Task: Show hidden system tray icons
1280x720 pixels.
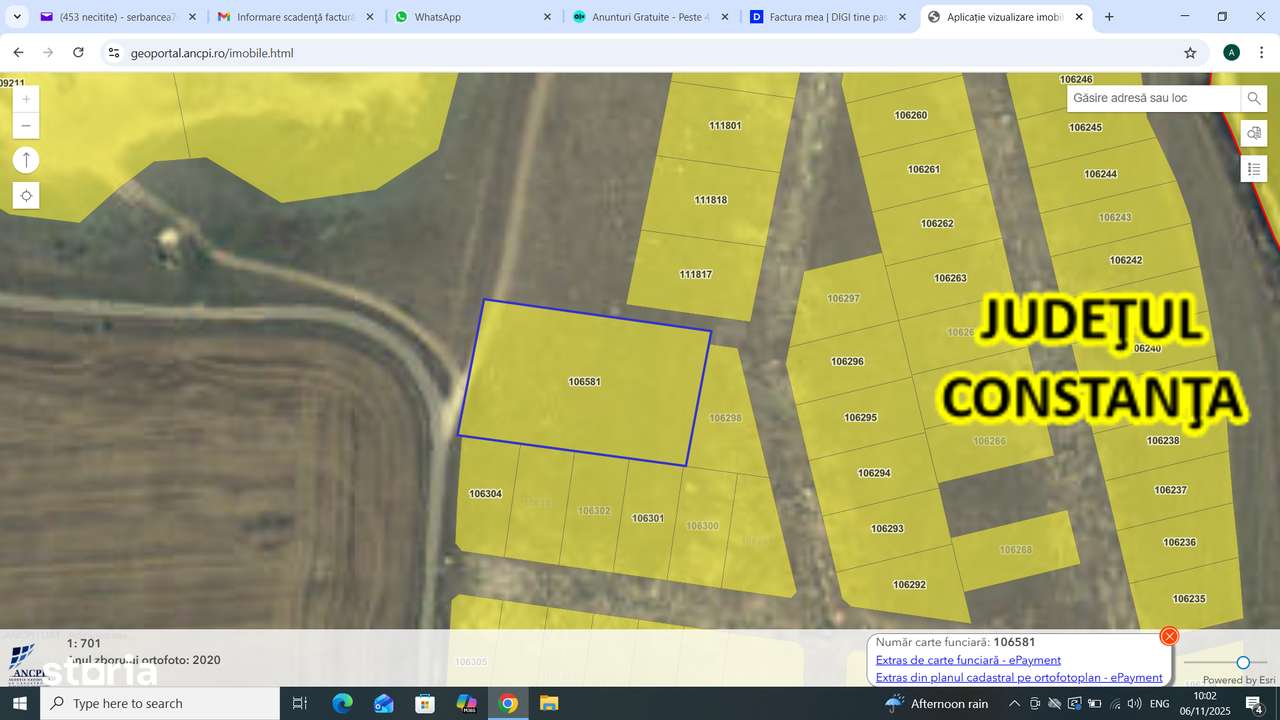Action: (1014, 703)
